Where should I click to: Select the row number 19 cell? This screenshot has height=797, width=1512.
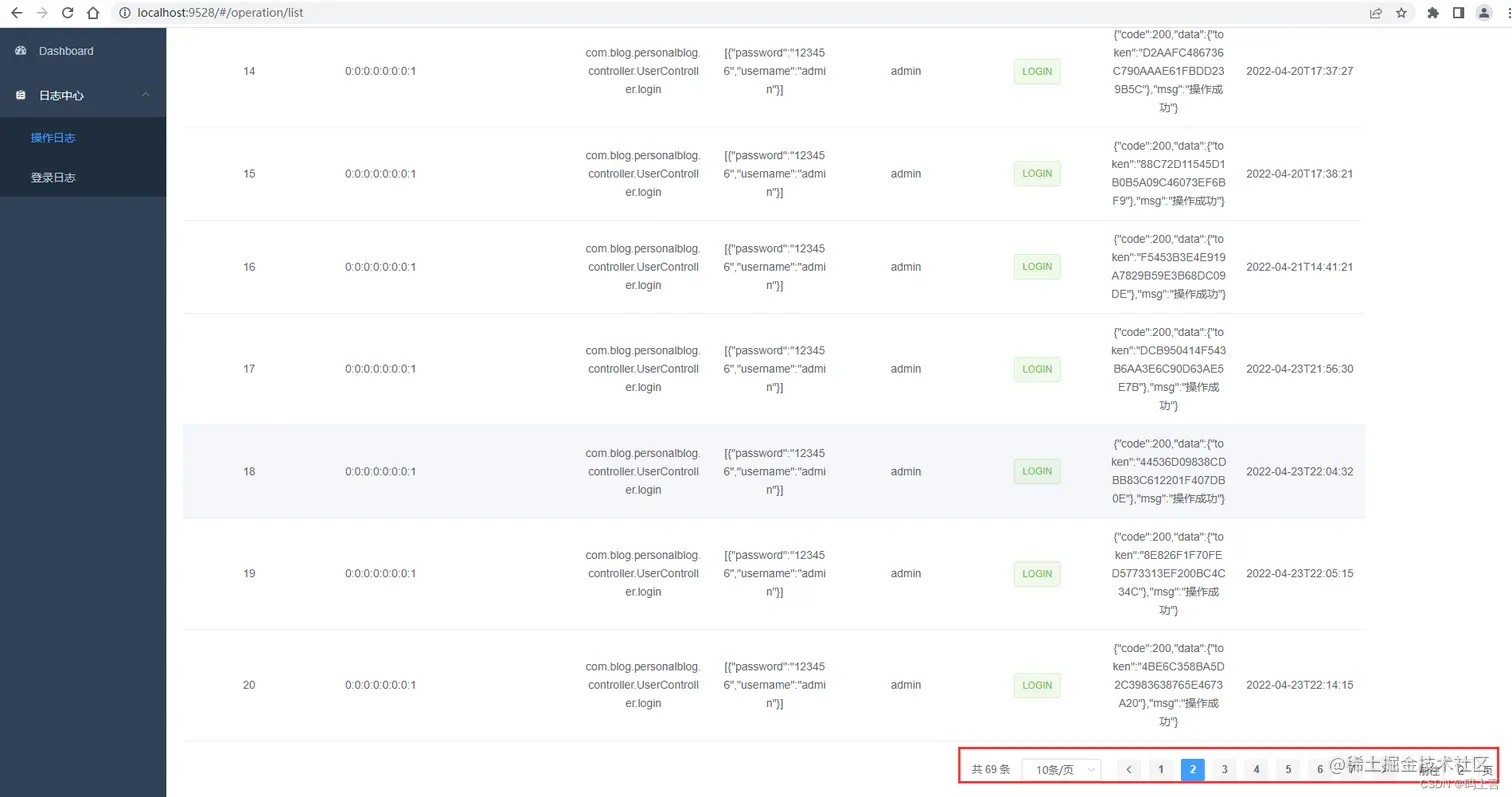249,574
